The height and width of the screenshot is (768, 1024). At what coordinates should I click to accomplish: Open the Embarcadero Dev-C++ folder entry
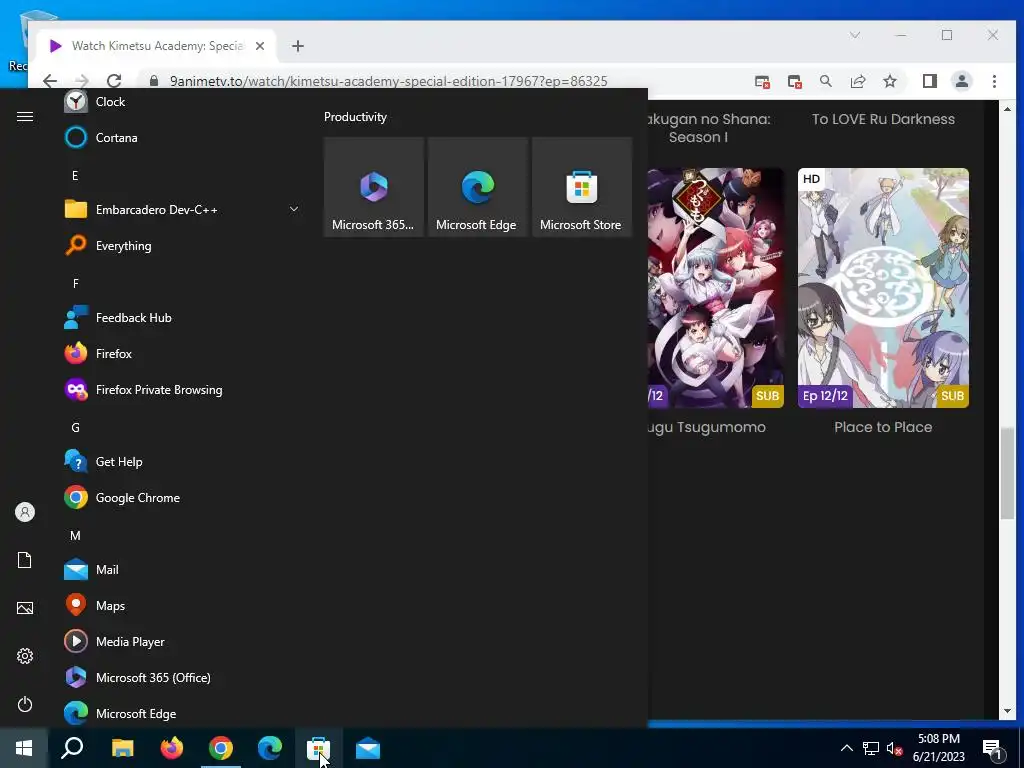pos(183,210)
